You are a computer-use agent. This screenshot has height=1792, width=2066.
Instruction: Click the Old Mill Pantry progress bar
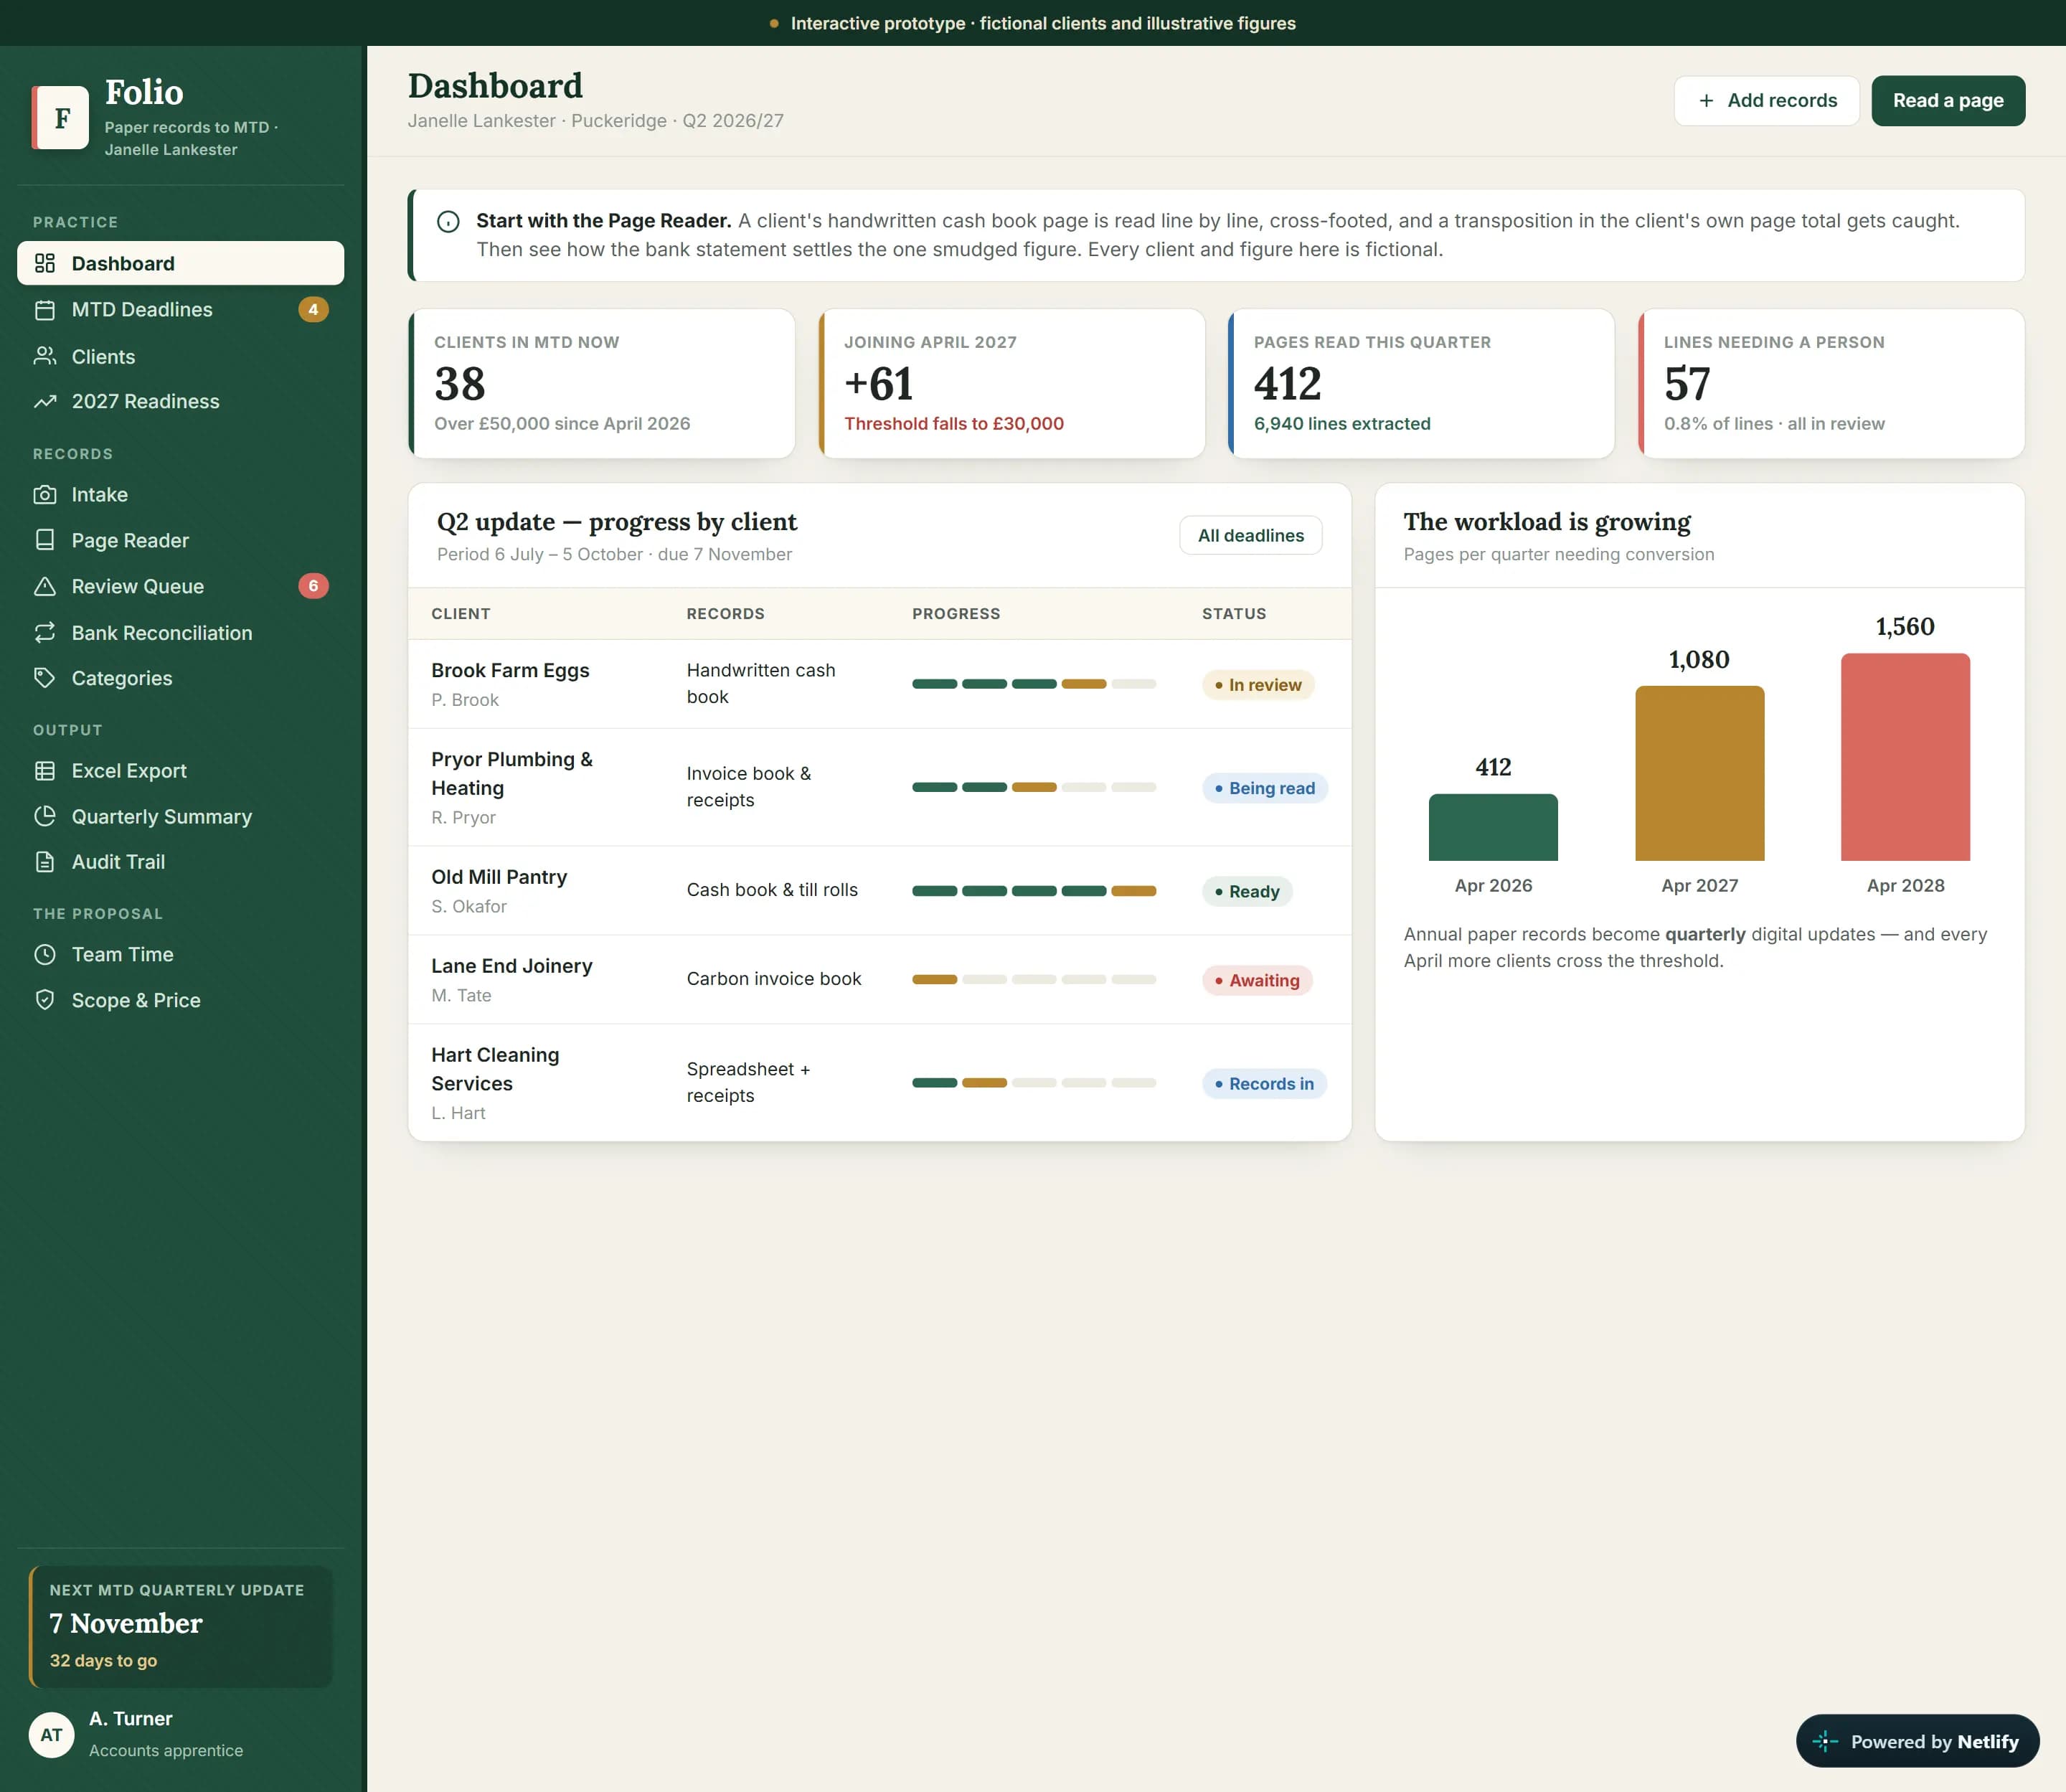pyautogui.click(x=1034, y=891)
